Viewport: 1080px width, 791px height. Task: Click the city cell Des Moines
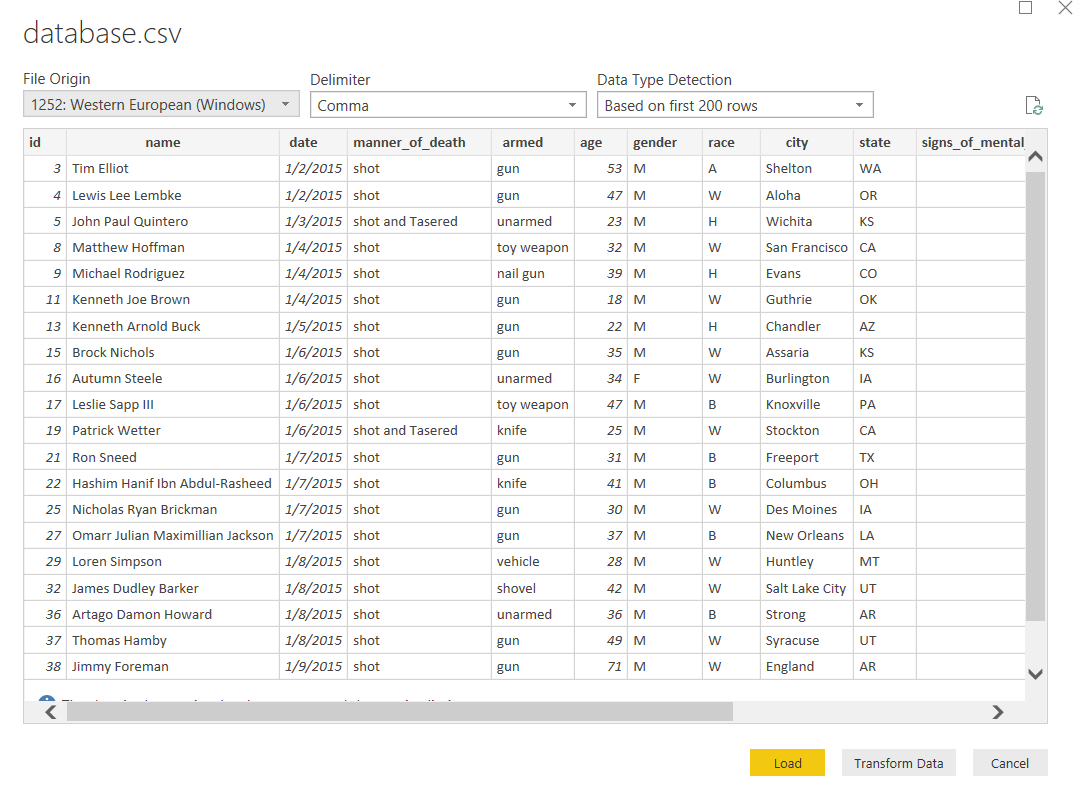click(807, 510)
